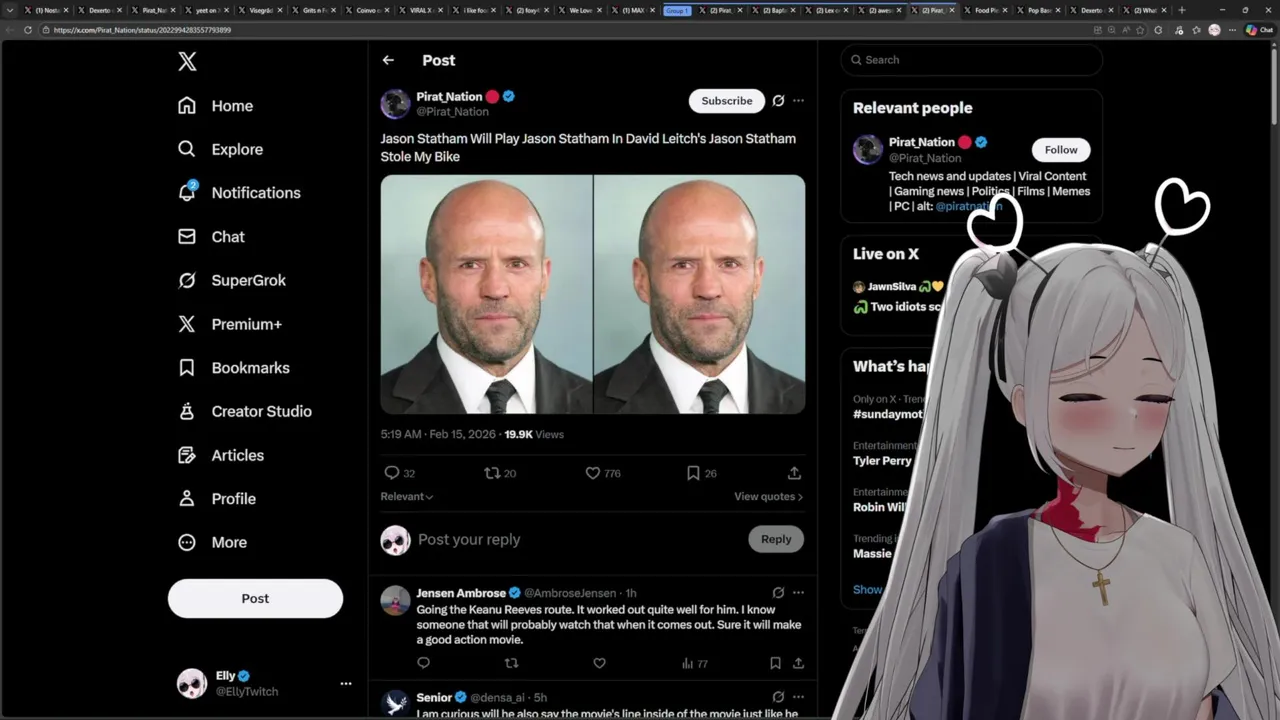Favorite this page with star icon
The height and width of the screenshot is (720, 1280).
pyautogui.click(x=1141, y=30)
